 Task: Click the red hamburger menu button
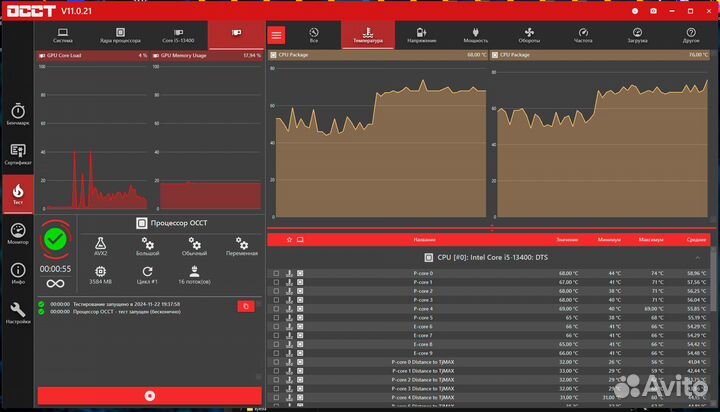click(277, 35)
